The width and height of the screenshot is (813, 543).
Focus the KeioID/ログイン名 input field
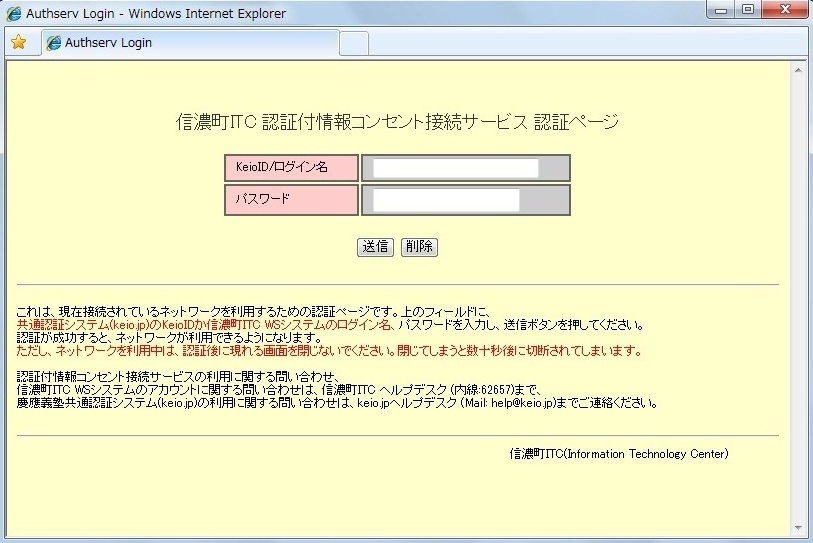point(456,168)
